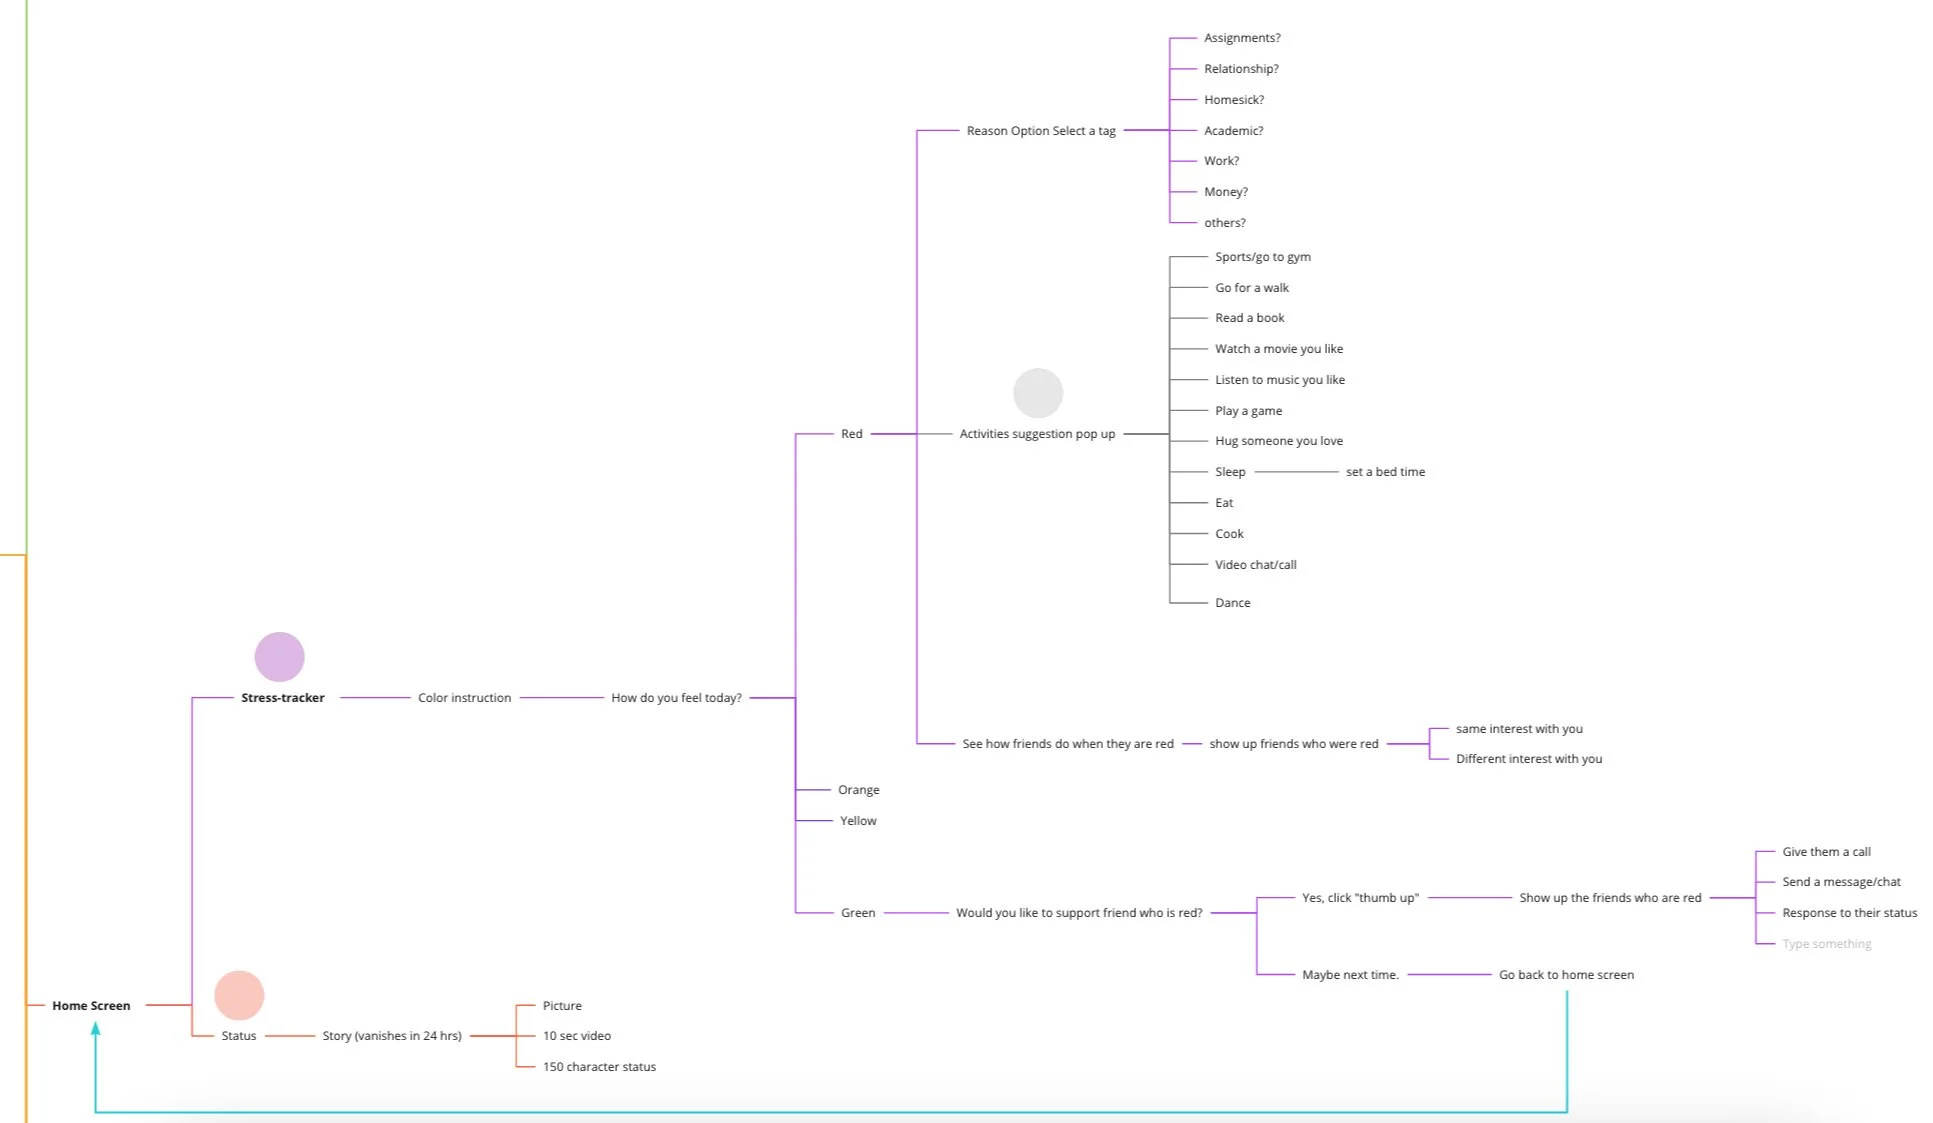Screen dimensions: 1933x1123
Task: Select 'Story (vanishes in 24 hrs)' node
Action: 392,1036
